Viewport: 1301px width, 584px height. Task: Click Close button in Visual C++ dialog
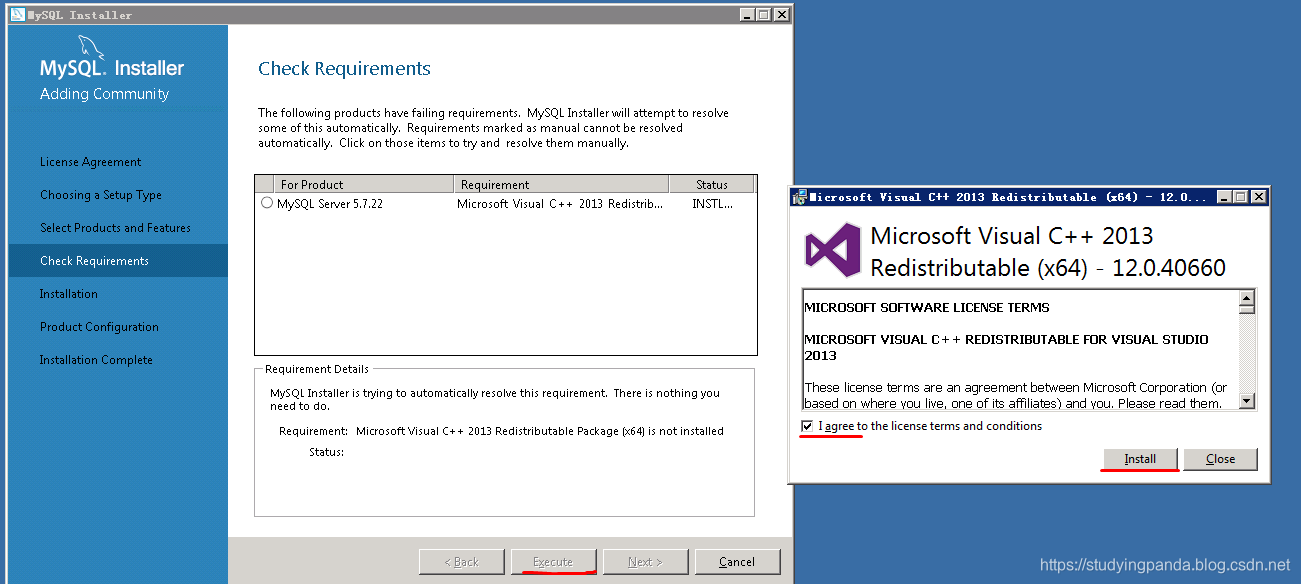coord(1220,459)
